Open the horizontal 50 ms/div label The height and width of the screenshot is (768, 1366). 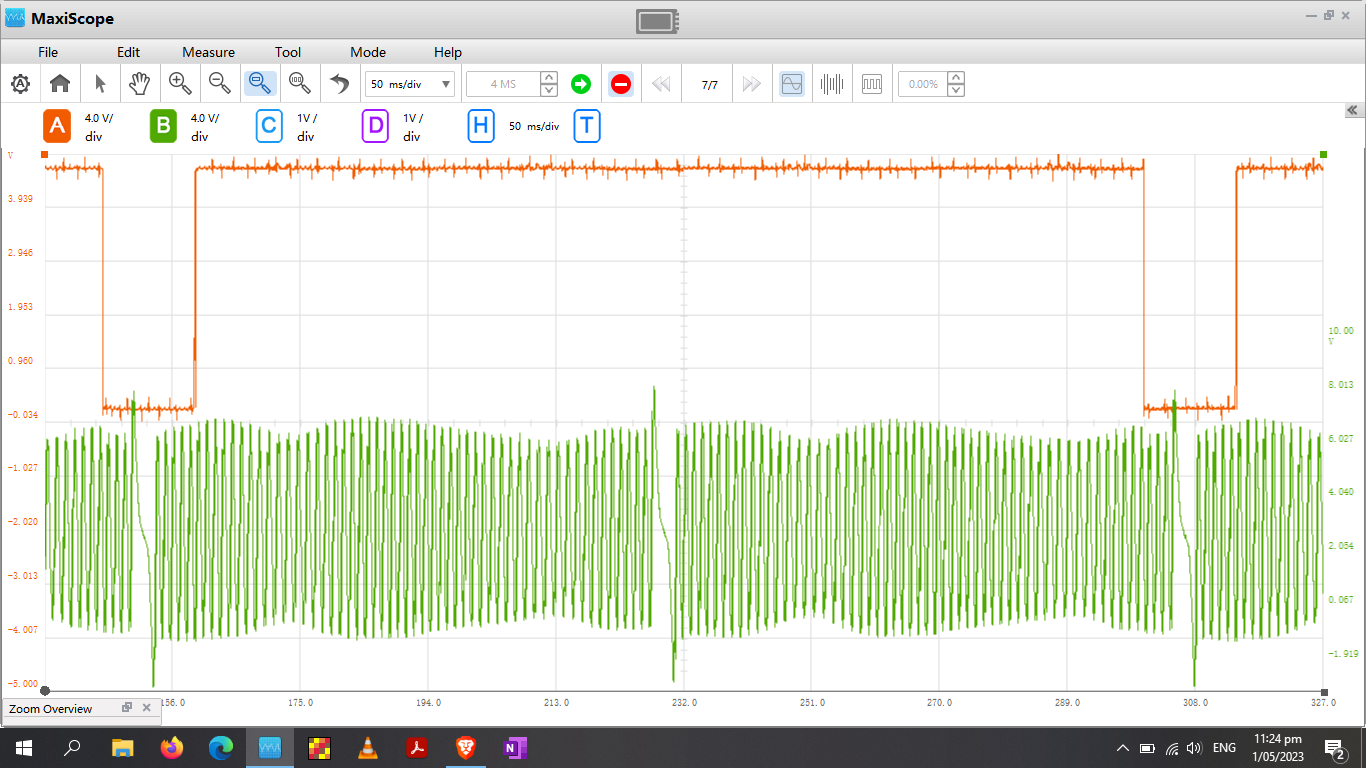pos(534,126)
